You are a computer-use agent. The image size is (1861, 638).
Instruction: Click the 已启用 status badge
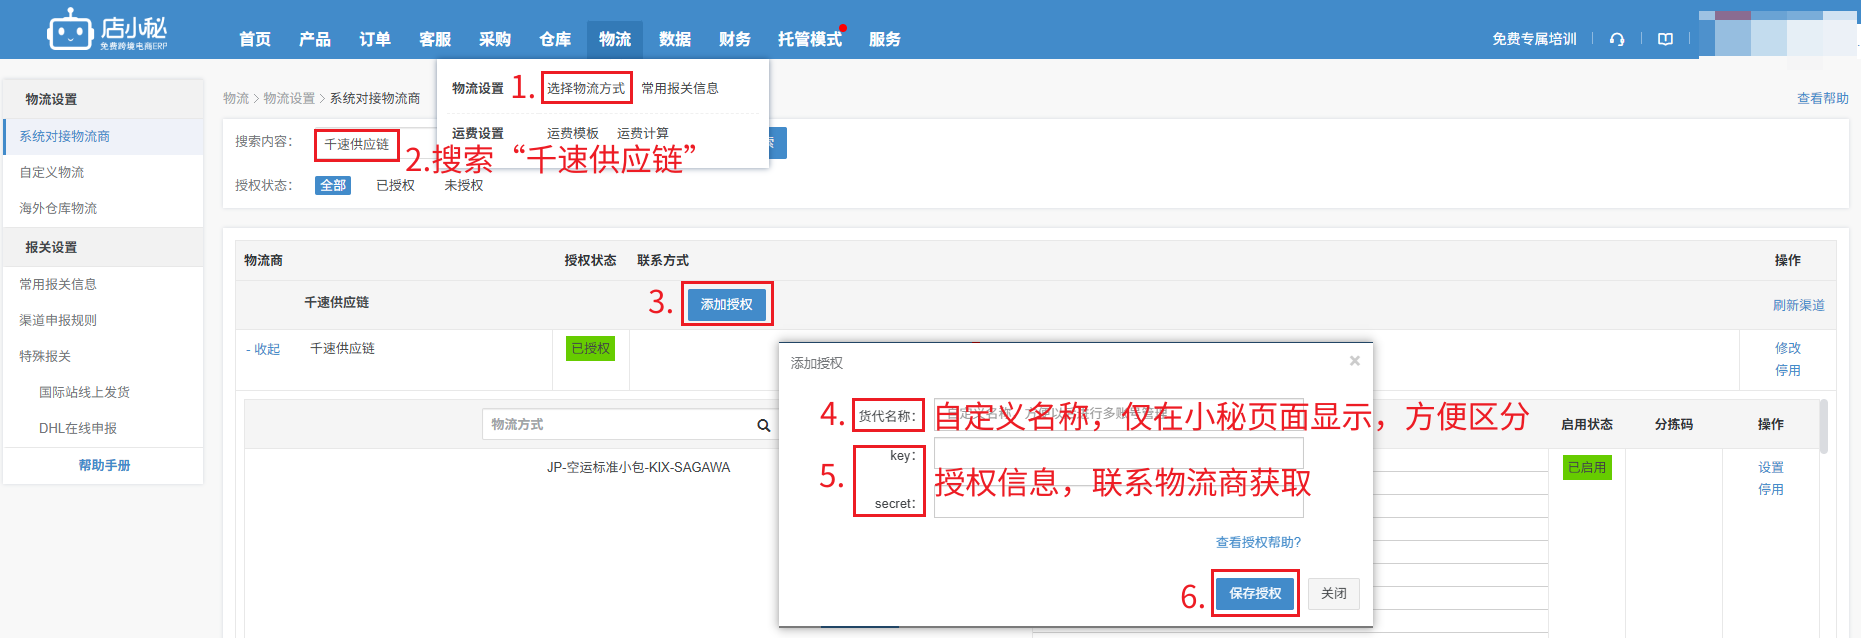coord(1587,467)
